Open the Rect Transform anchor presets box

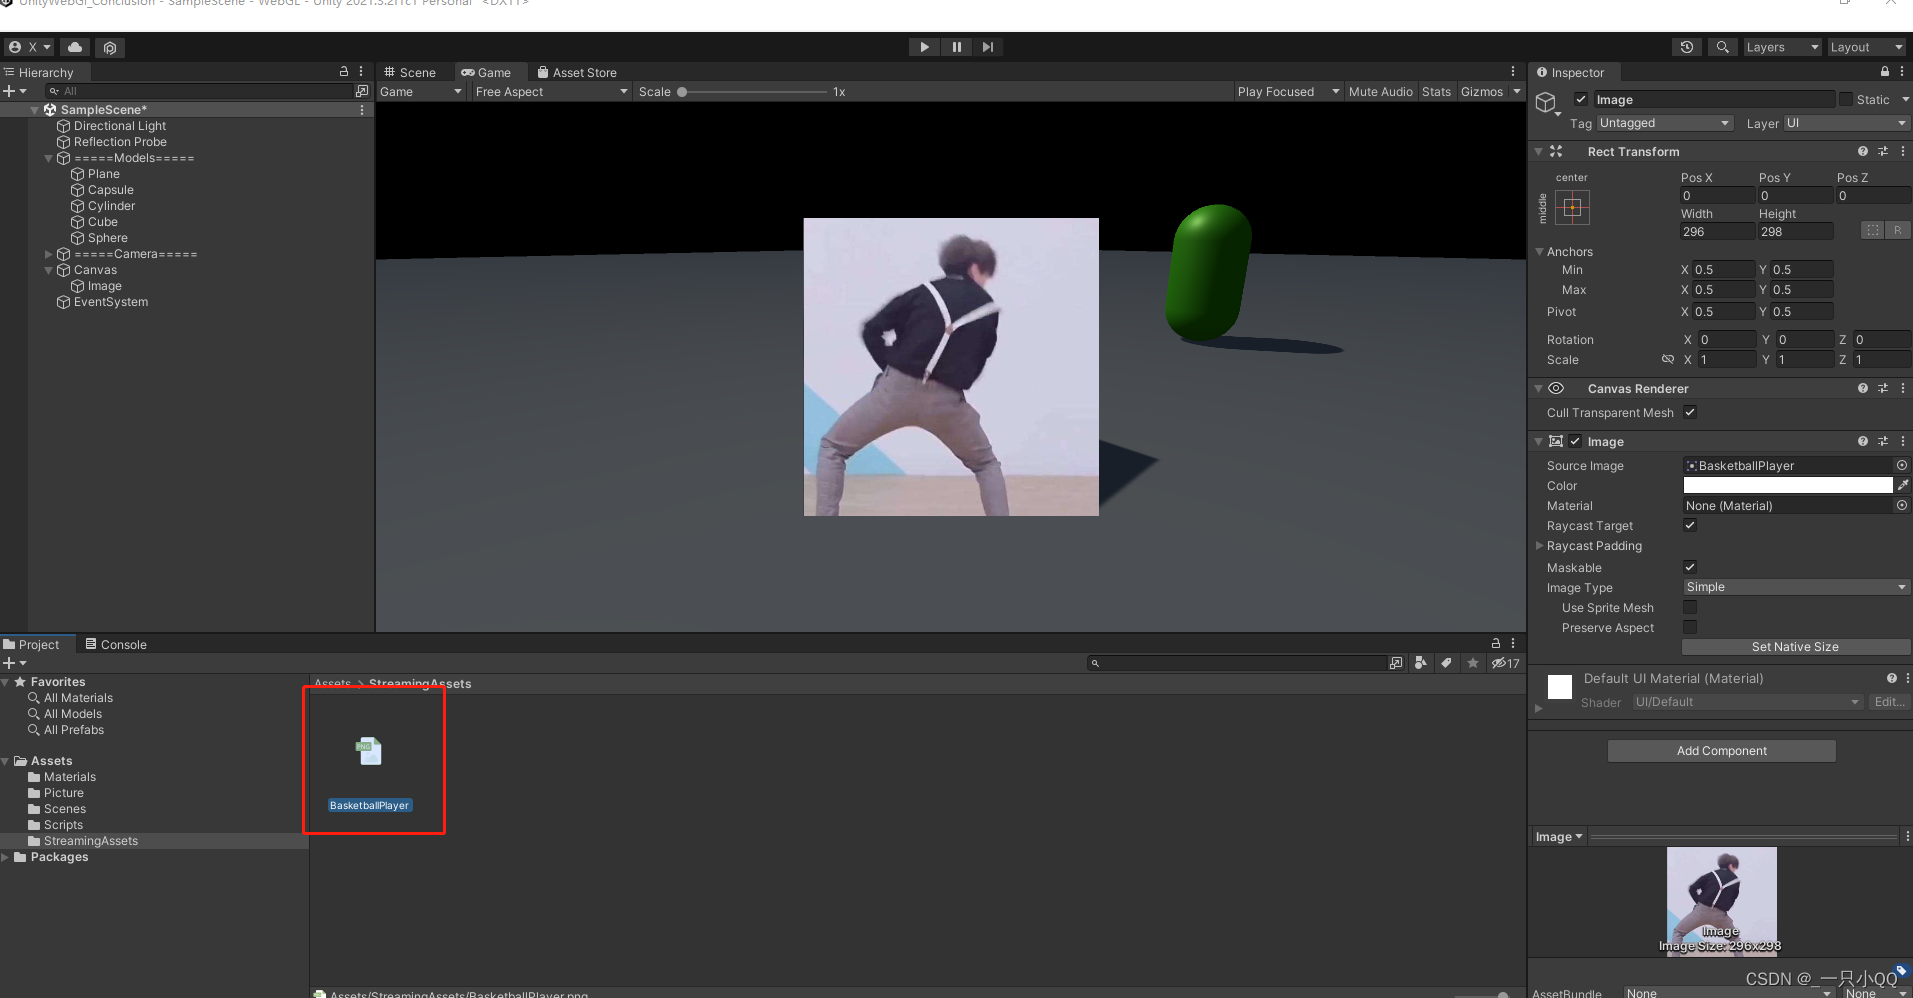1572,208
